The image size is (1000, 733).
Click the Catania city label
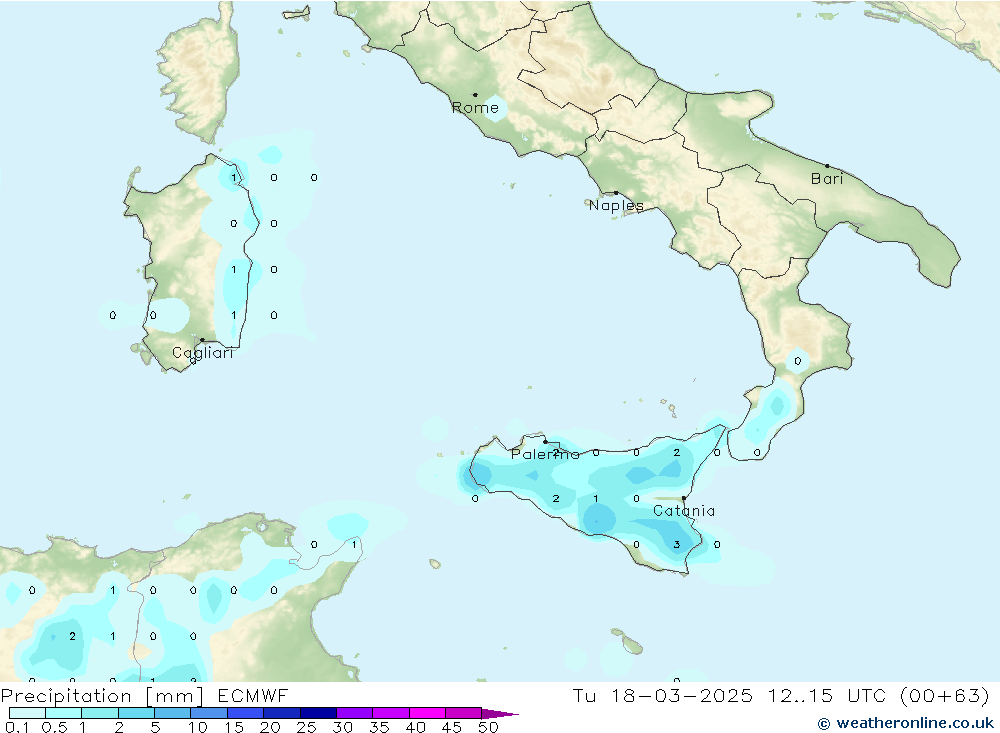click(x=684, y=511)
